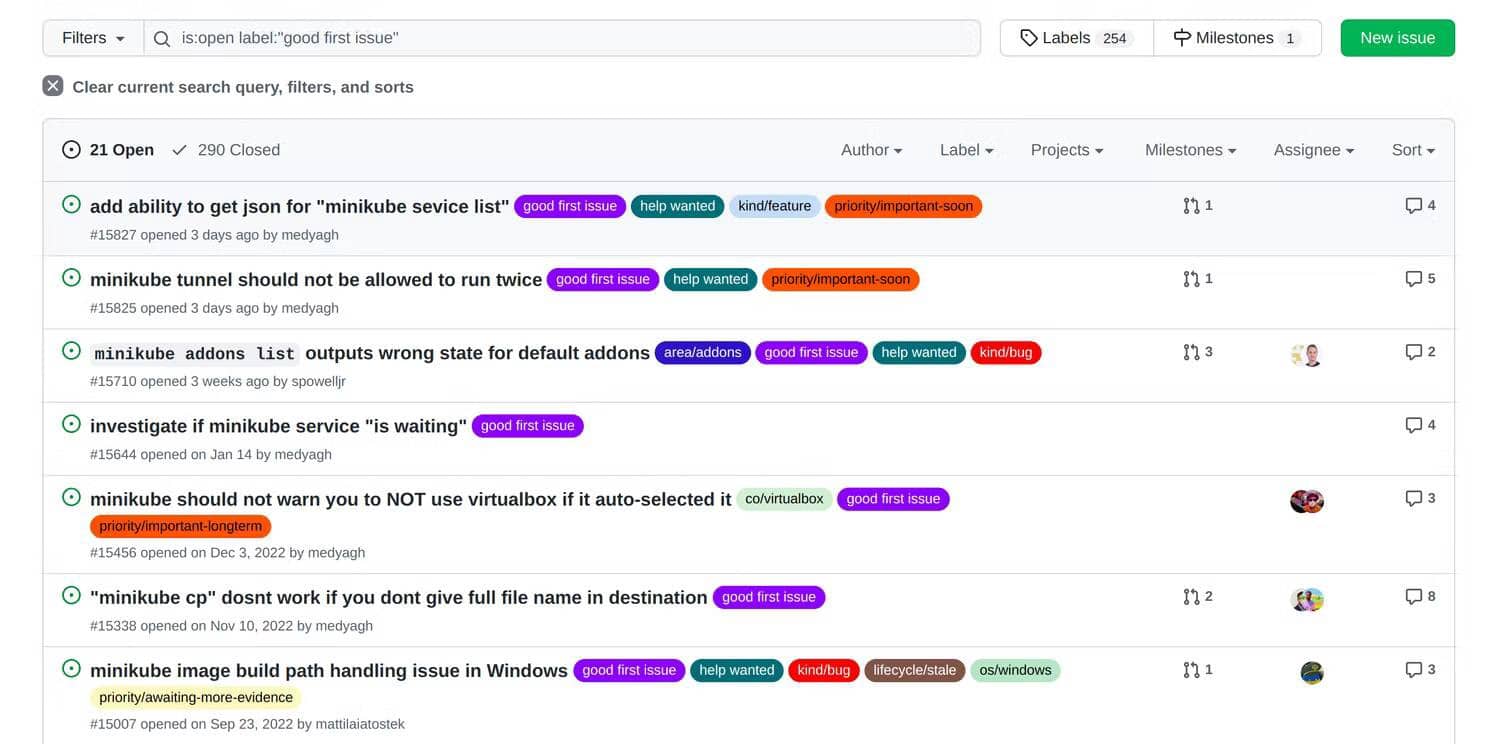Click area/addons label
The height and width of the screenshot is (744, 1500).
703,352
